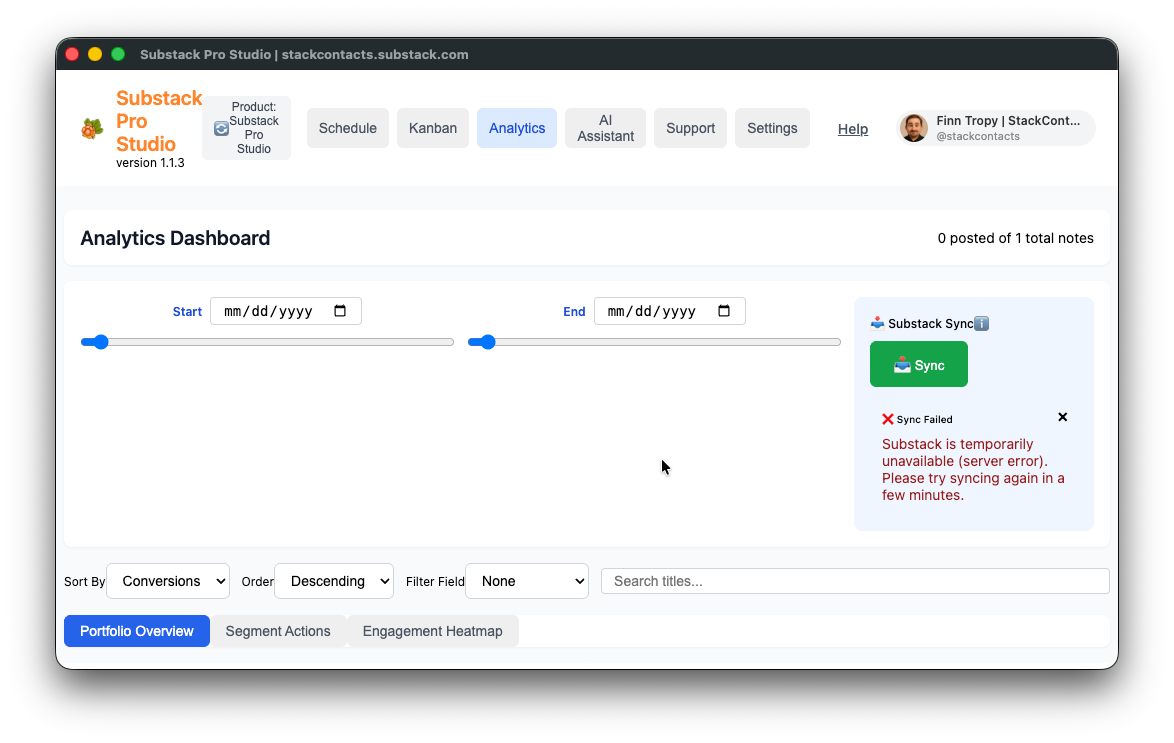Dismiss the Sync Failed message
1174x743 pixels.
pos(1062,417)
